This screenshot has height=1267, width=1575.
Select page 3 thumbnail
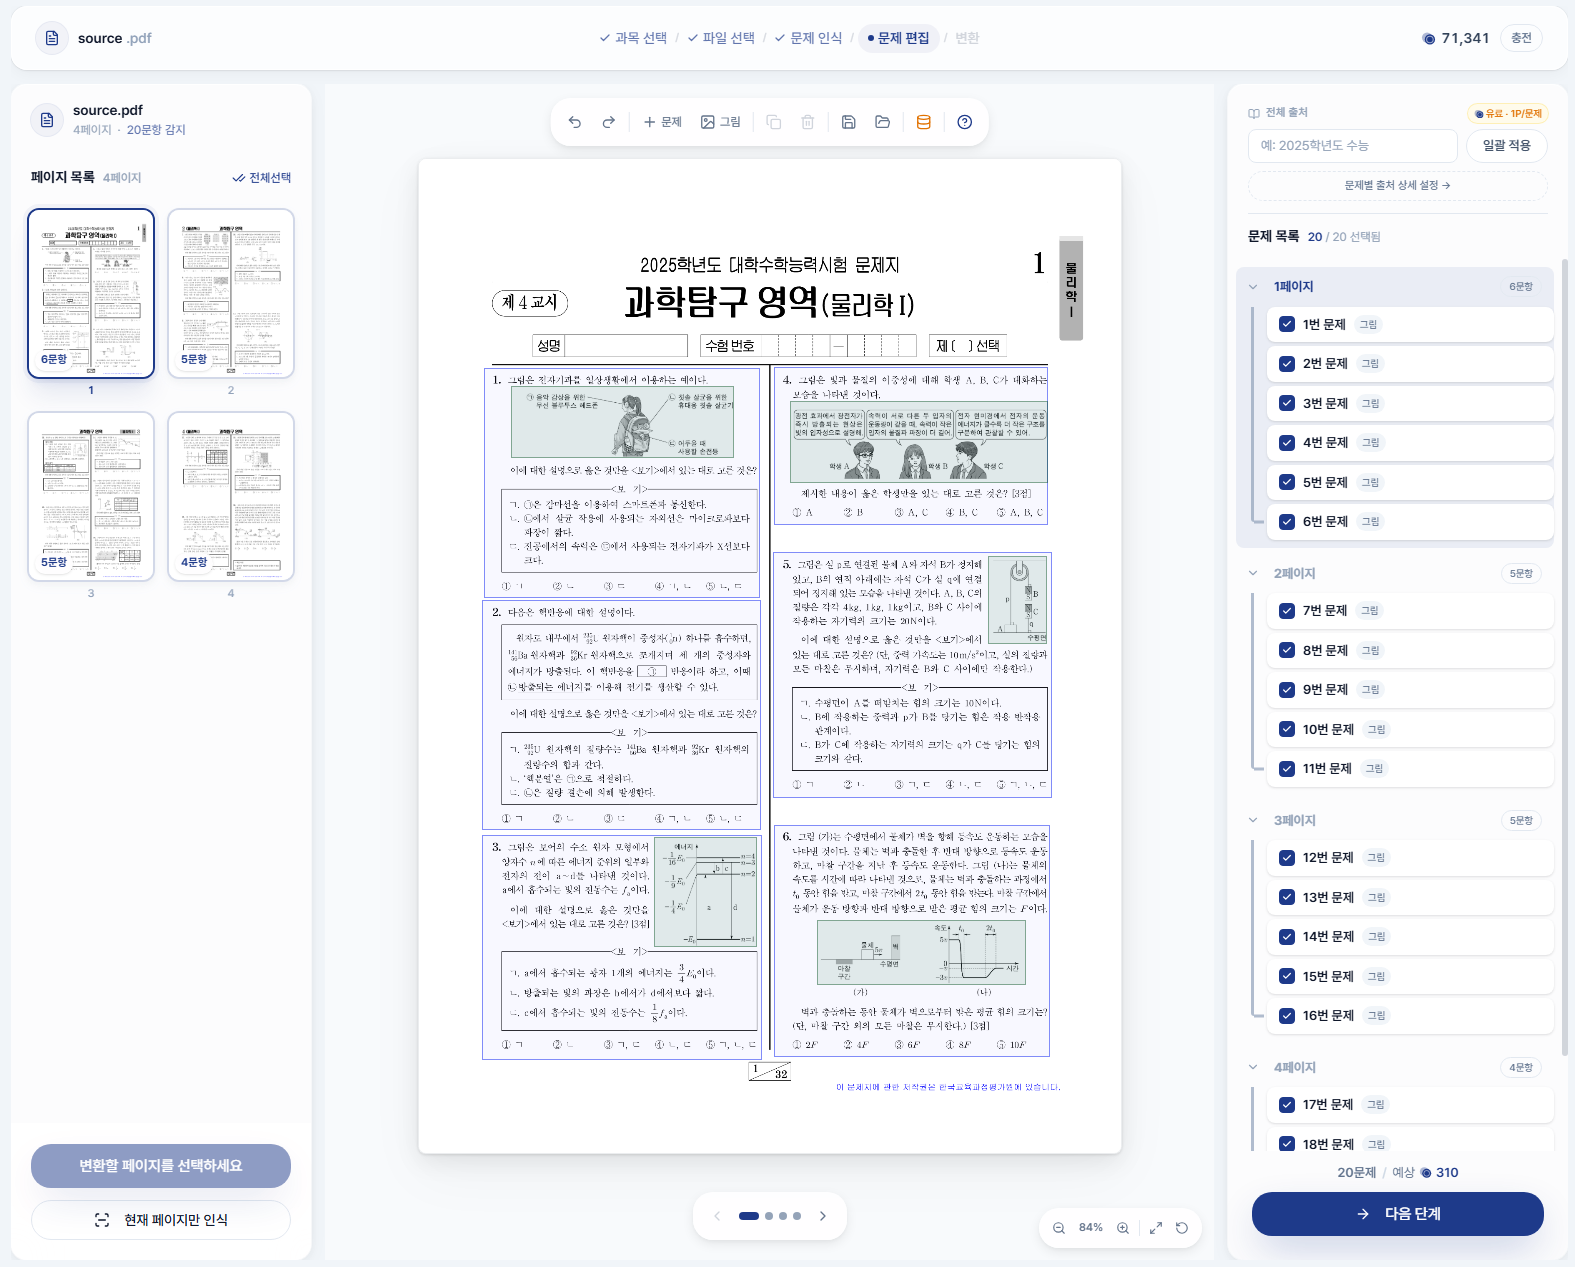pyautogui.click(x=91, y=496)
